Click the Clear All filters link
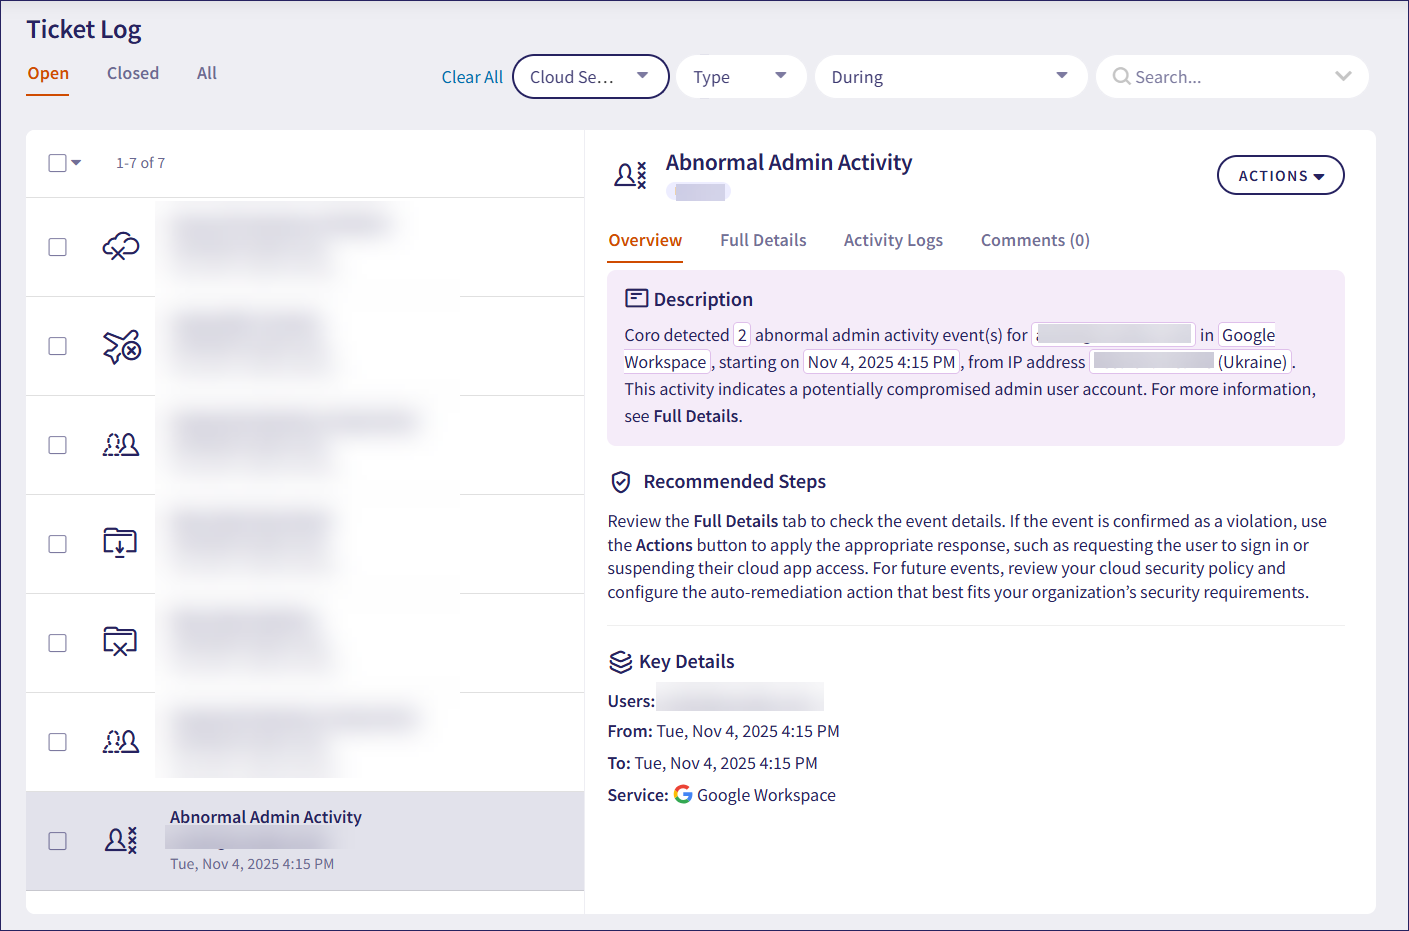Image resolution: width=1409 pixels, height=931 pixels. [471, 76]
